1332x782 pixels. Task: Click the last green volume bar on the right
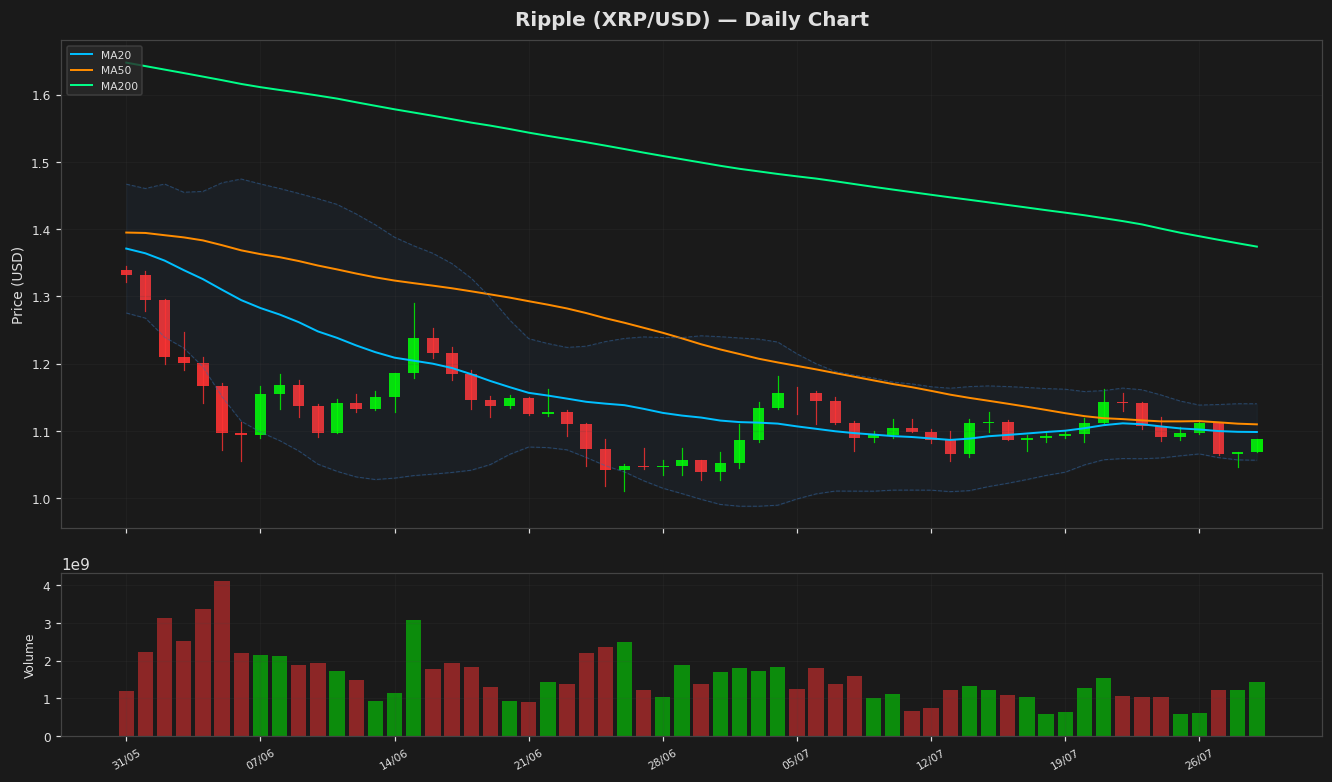[x=1257, y=710]
